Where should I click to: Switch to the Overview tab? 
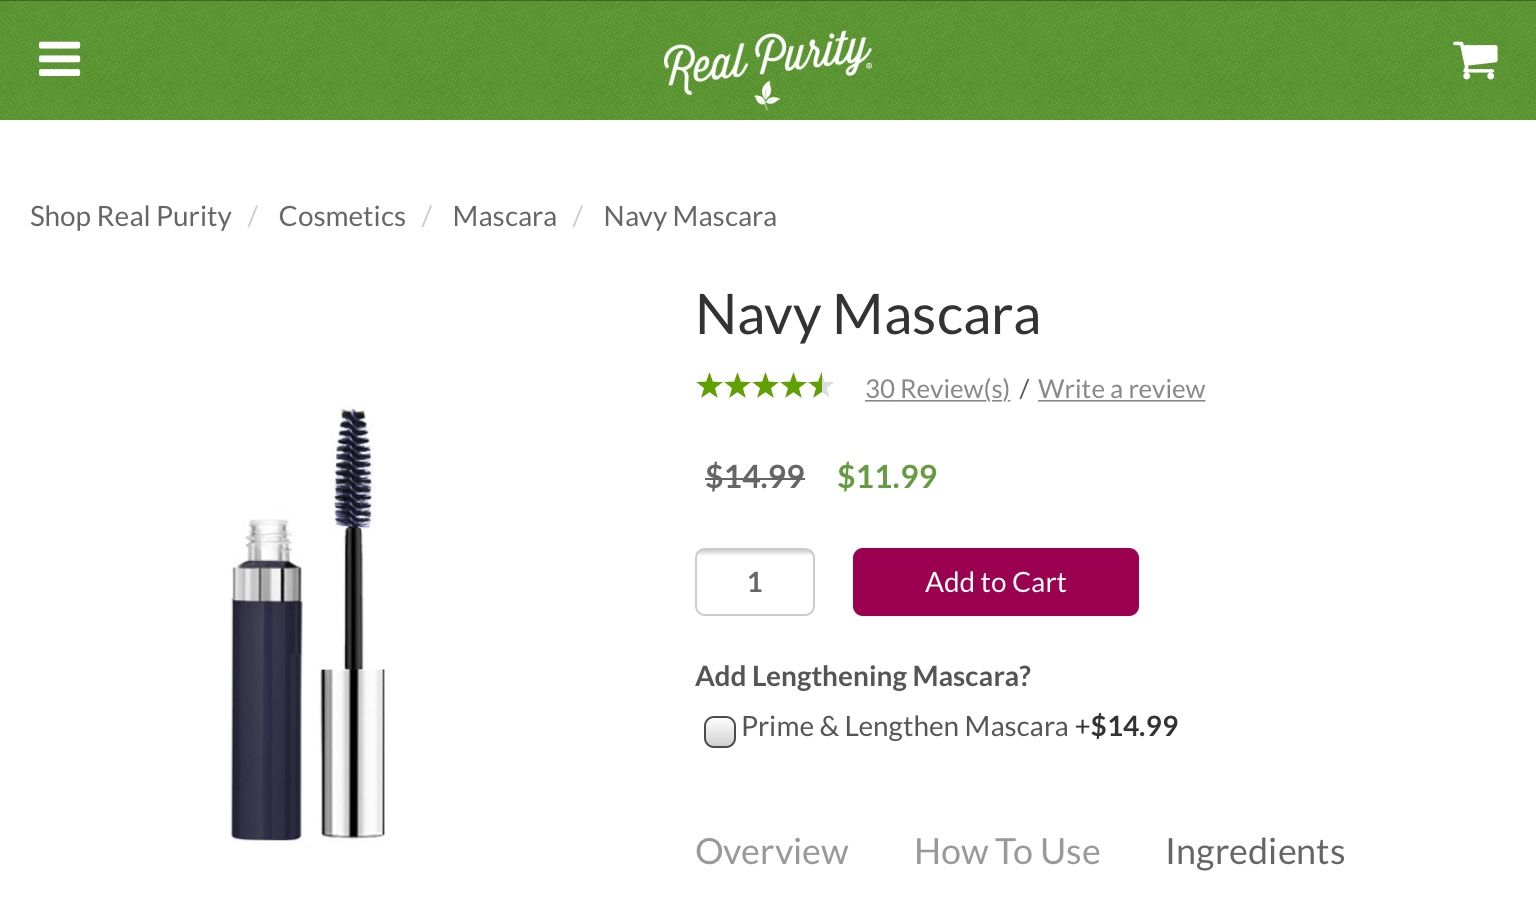pyautogui.click(x=771, y=852)
